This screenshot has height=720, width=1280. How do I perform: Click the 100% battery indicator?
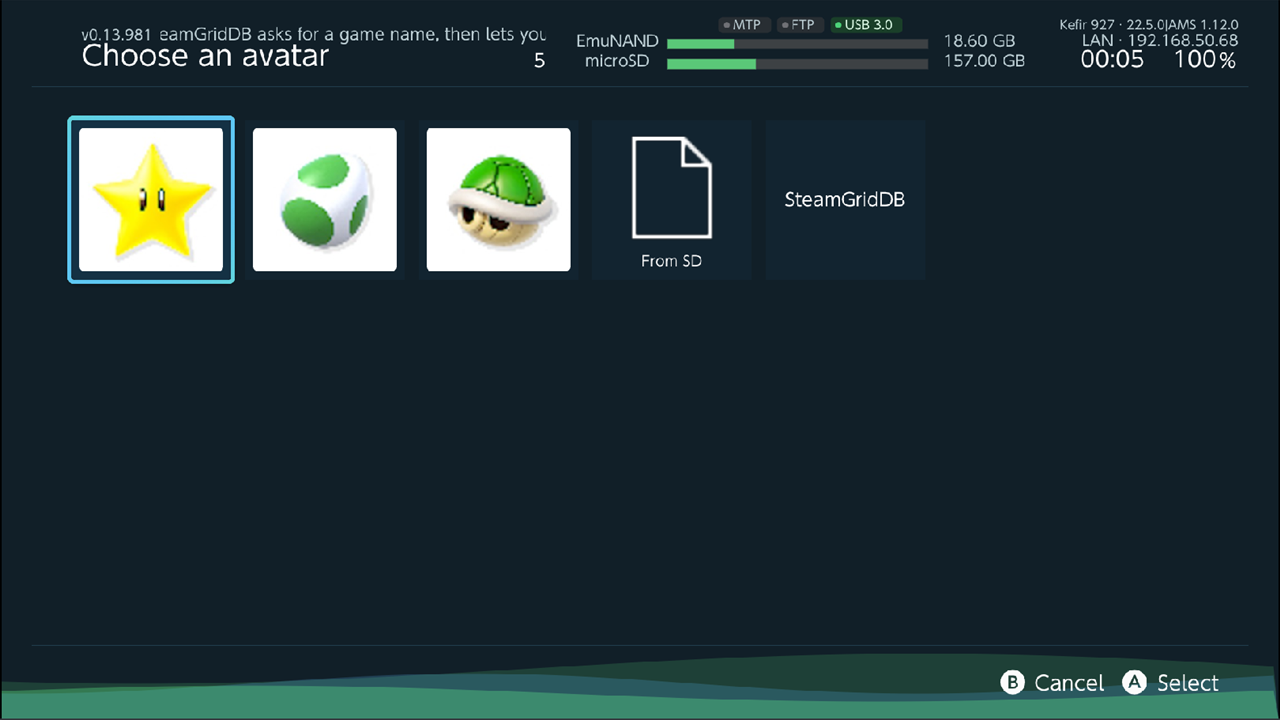pyautogui.click(x=1205, y=60)
